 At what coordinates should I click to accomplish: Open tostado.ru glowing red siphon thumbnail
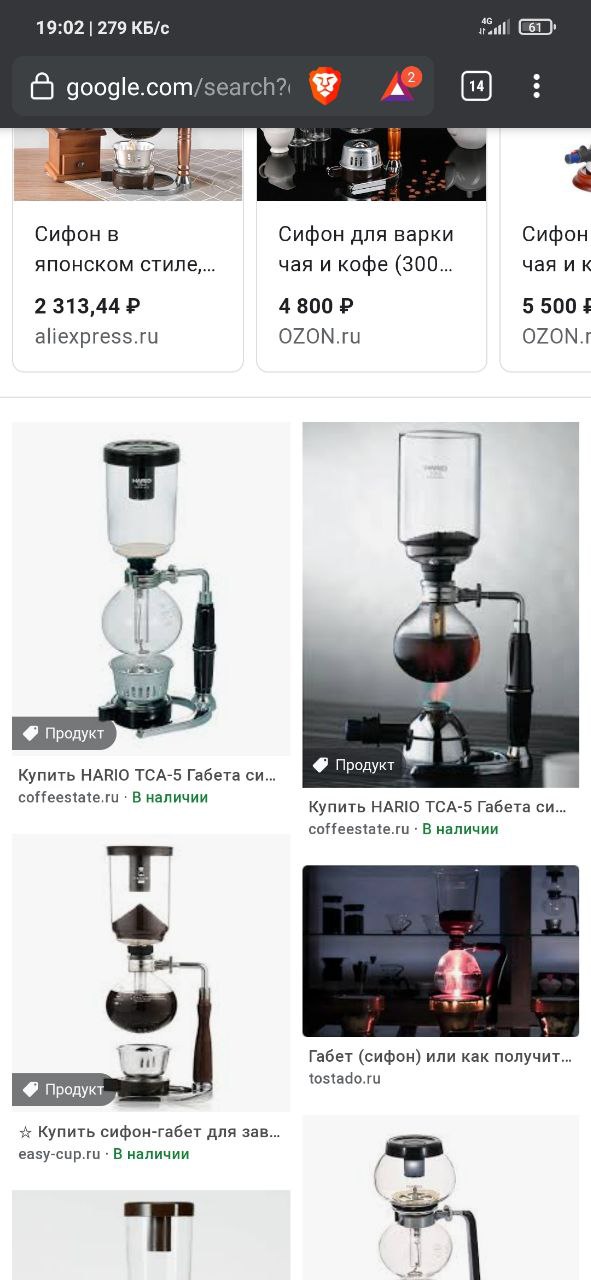tap(441, 951)
